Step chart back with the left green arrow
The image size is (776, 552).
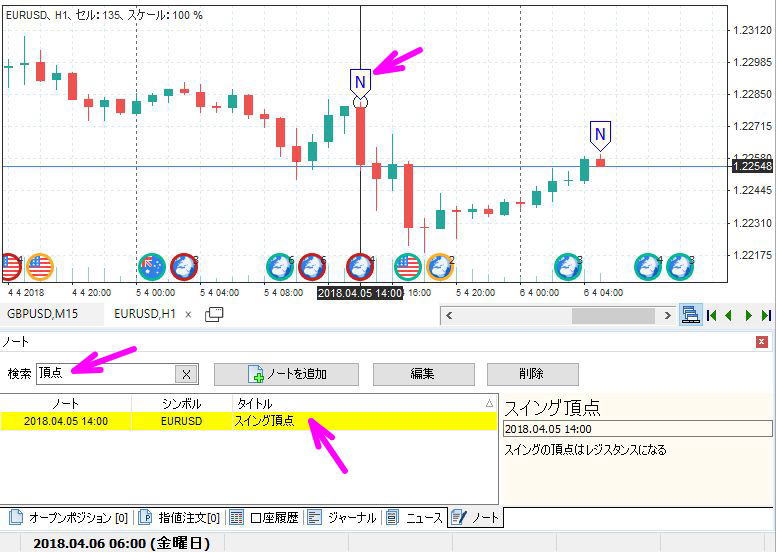(729, 315)
